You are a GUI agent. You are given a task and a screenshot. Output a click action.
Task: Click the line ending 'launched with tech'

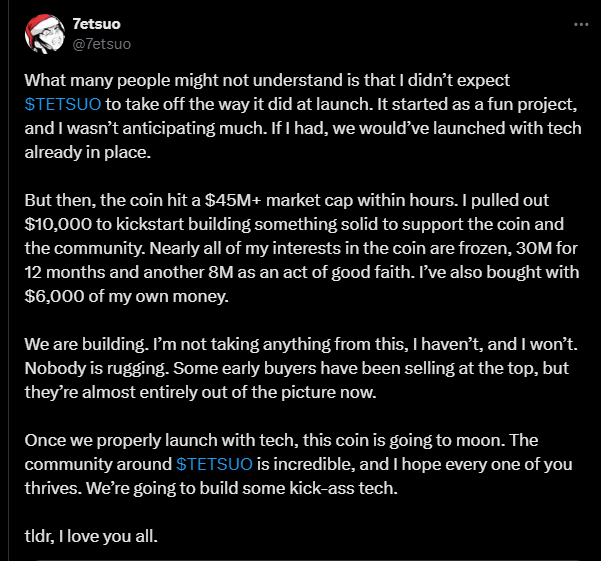(303, 128)
